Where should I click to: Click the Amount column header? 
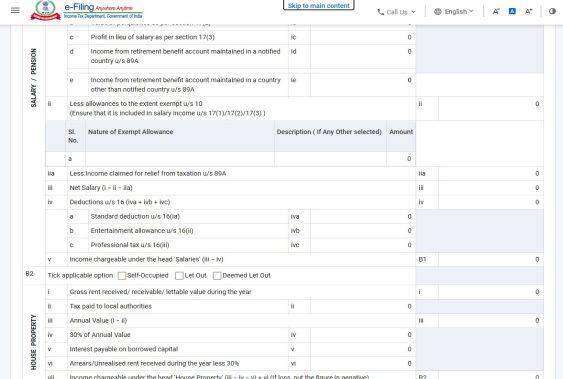pyautogui.click(x=401, y=132)
